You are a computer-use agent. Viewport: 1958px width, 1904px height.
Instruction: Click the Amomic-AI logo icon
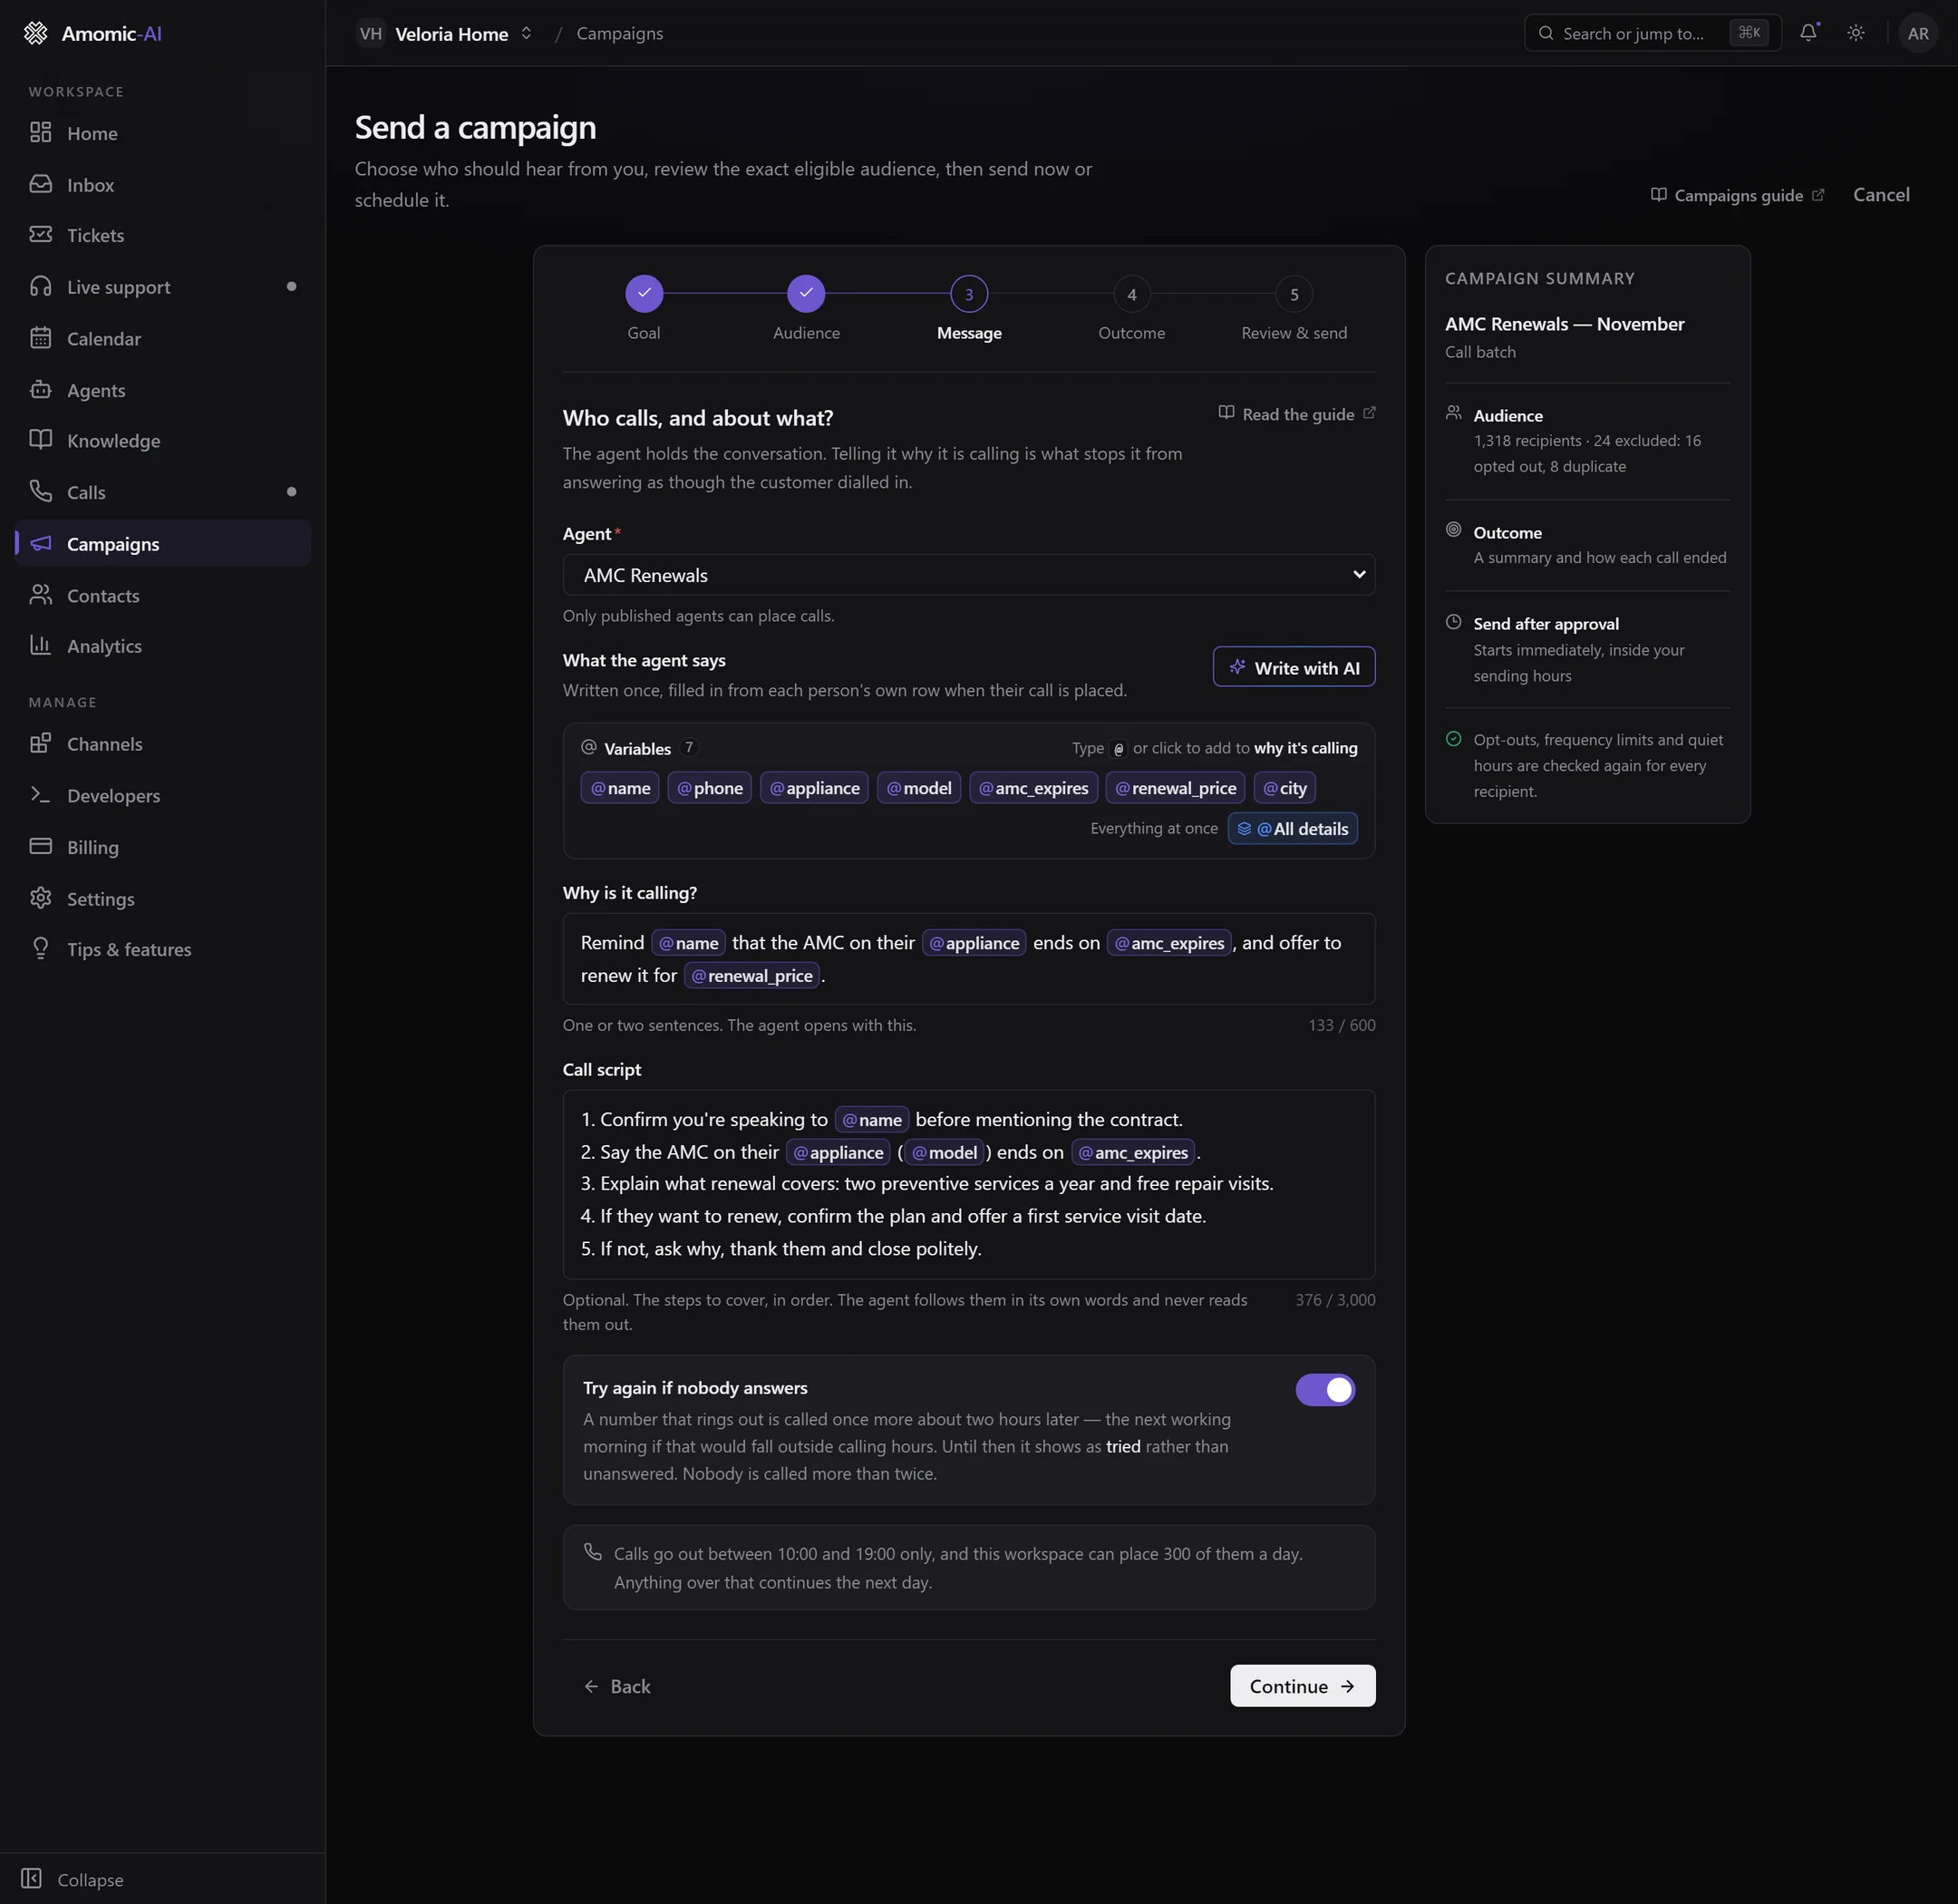click(x=36, y=33)
